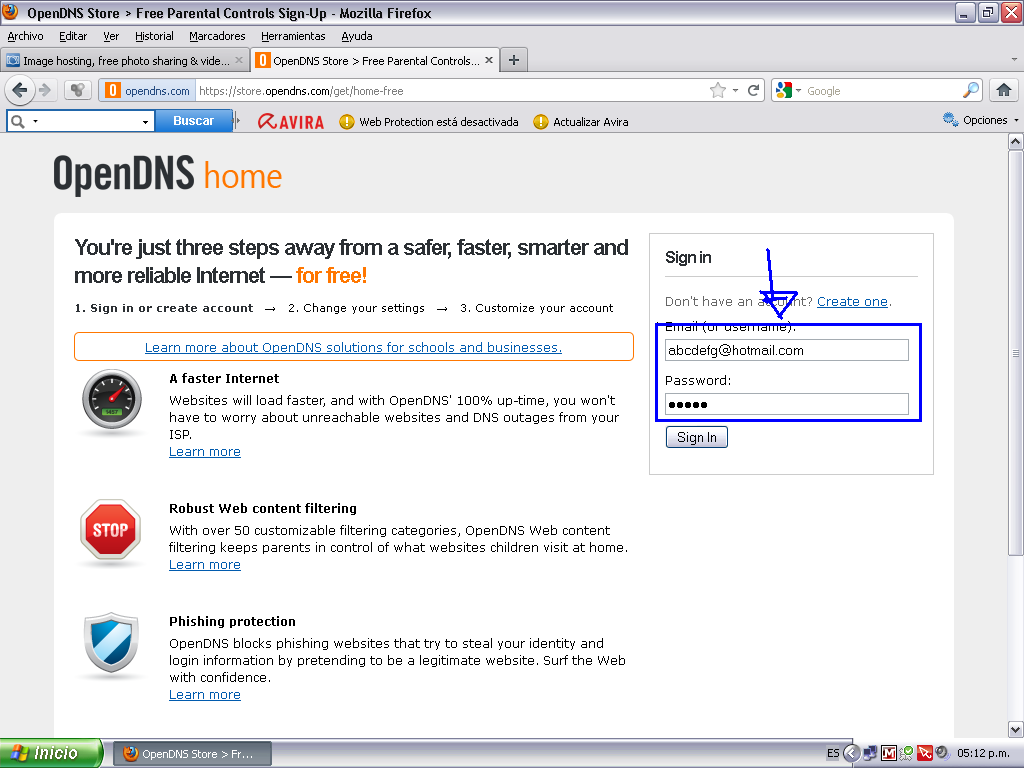This screenshot has height=768, width=1024.
Task: Click Learn more under A faster Internet
Action: click(x=204, y=451)
